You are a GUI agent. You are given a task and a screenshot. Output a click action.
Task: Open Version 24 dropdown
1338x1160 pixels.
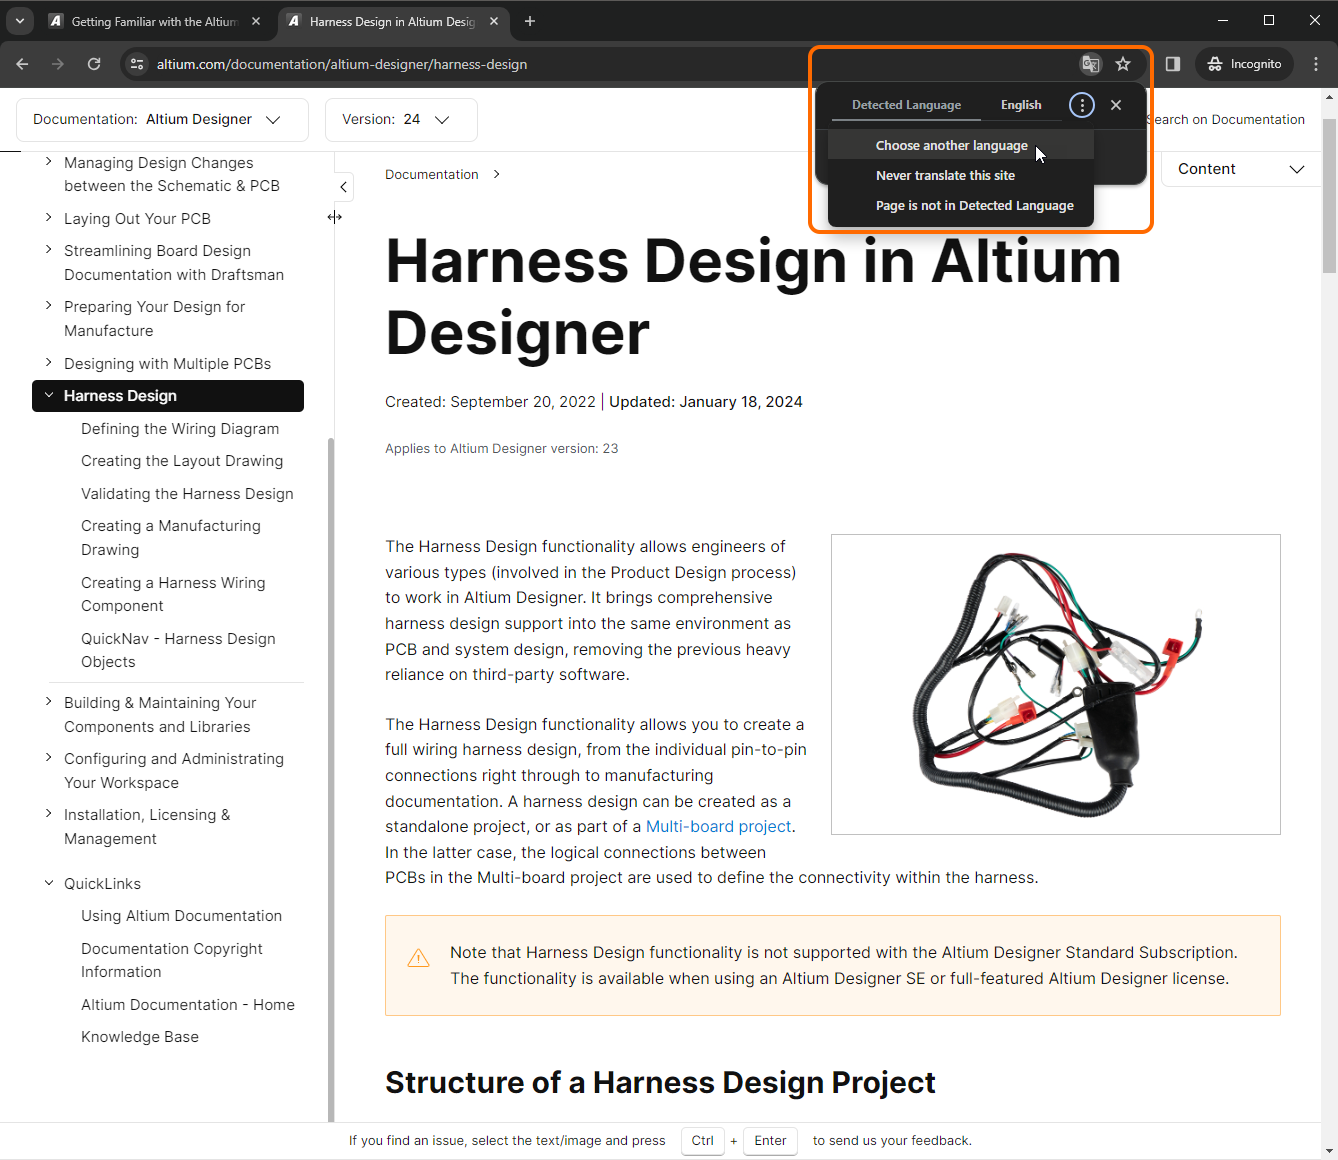pyautogui.click(x=401, y=119)
